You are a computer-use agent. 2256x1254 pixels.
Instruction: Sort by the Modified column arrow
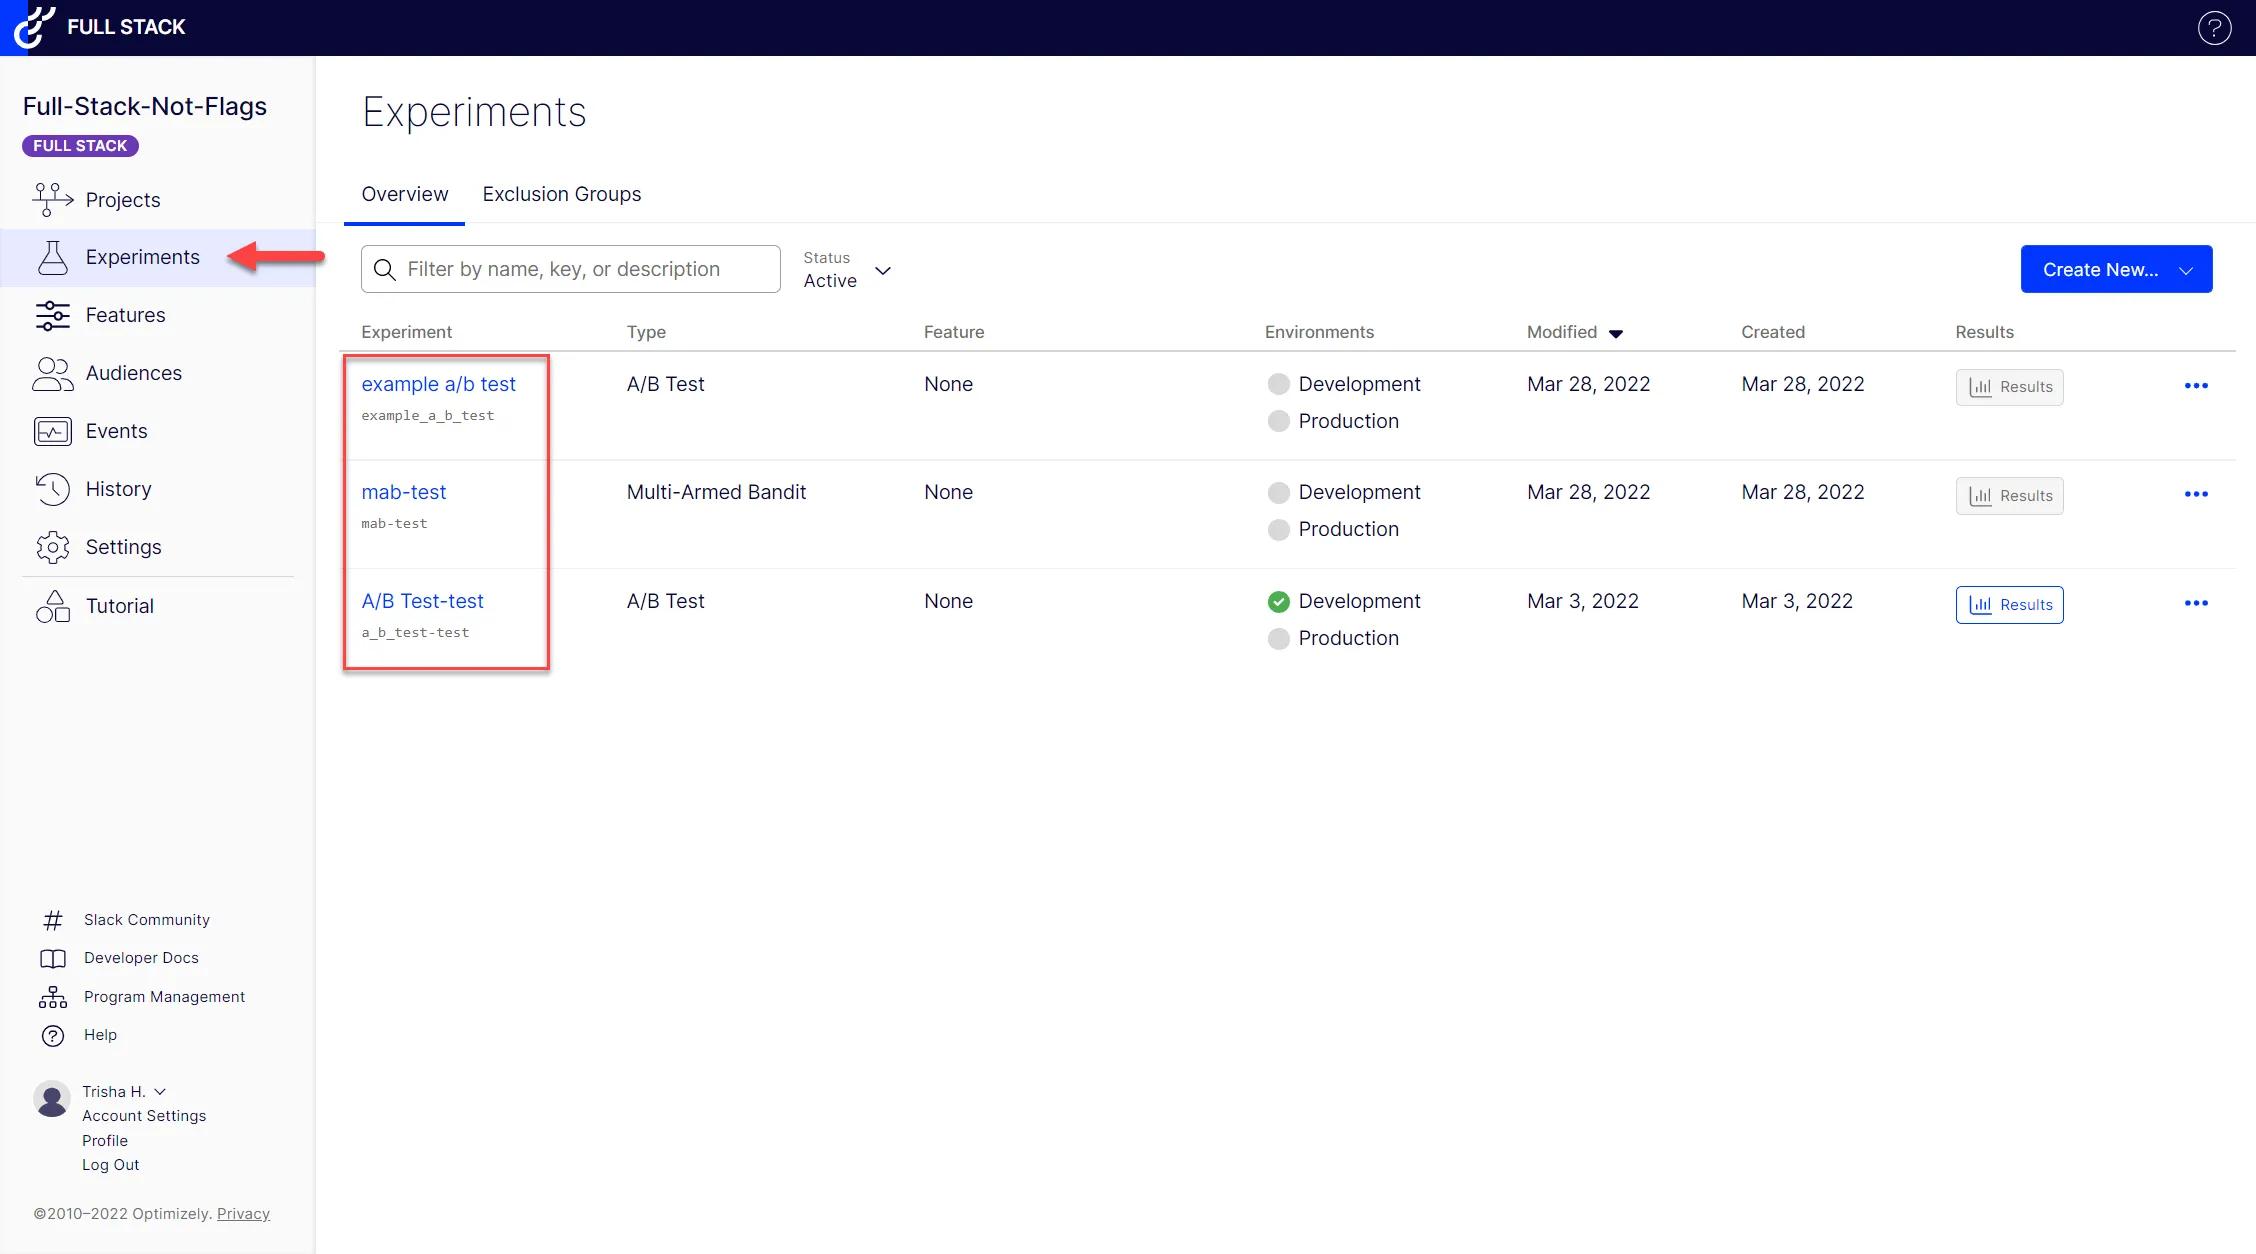1616,334
